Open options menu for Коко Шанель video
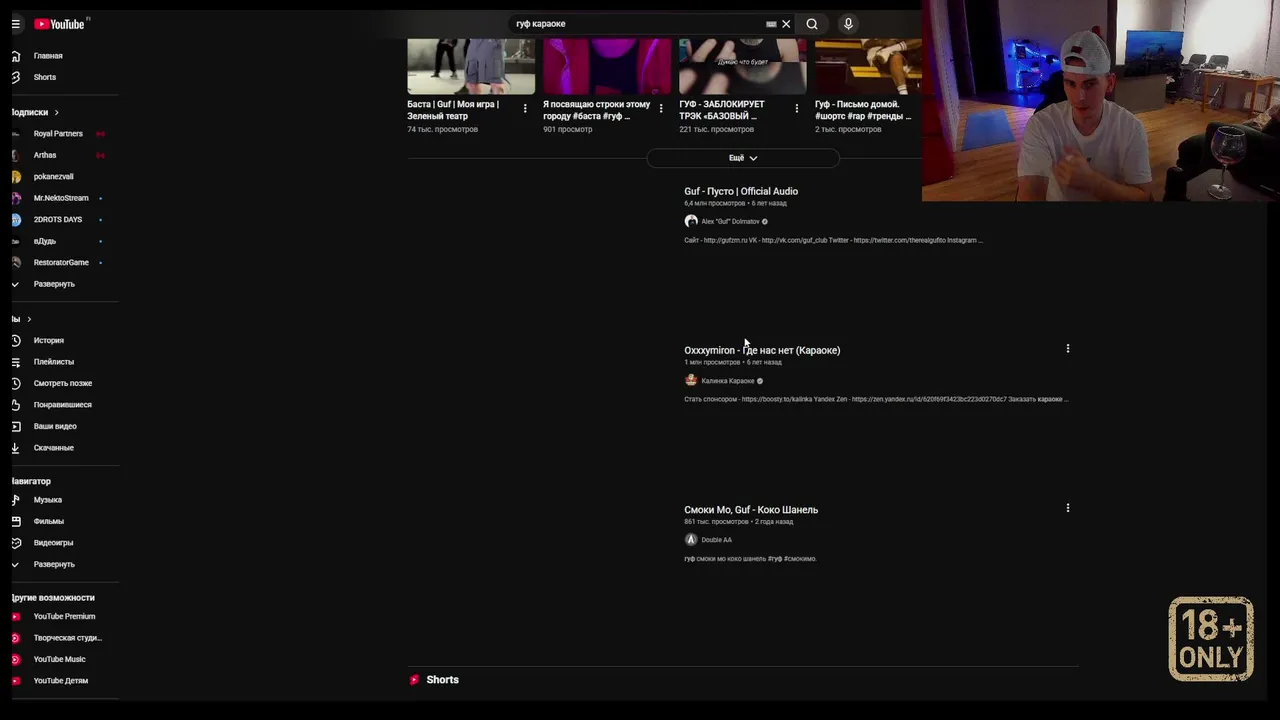The height and width of the screenshot is (720, 1280). click(x=1068, y=508)
